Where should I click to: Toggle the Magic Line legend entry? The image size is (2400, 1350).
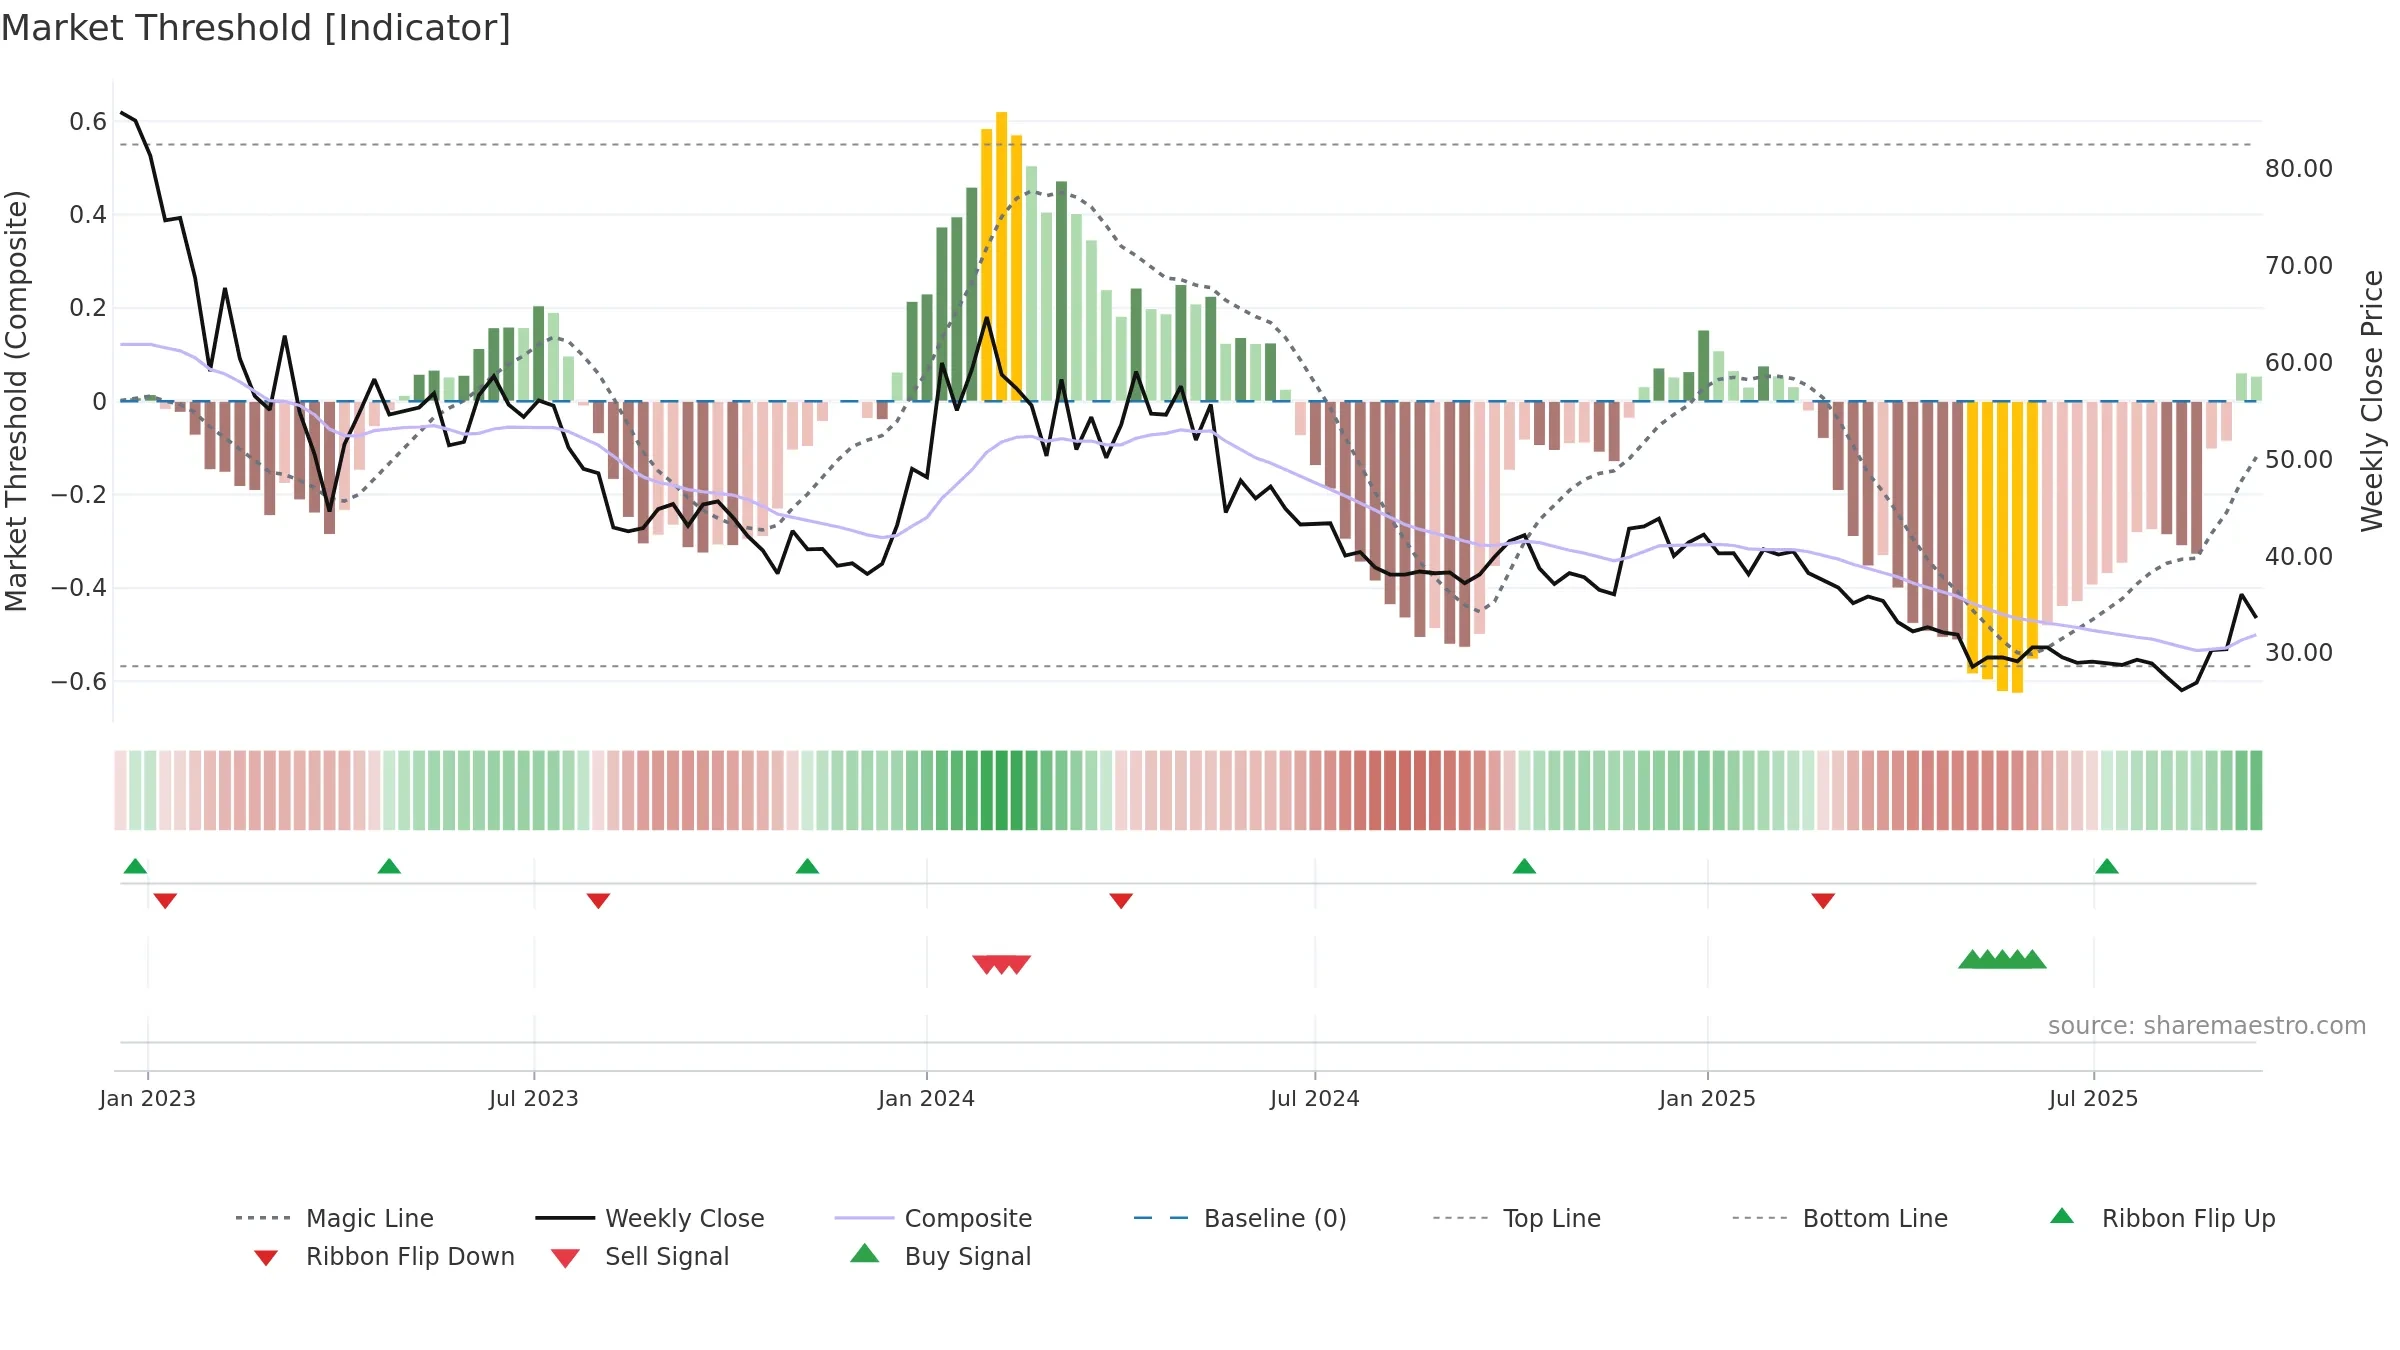[x=335, y=1218]
